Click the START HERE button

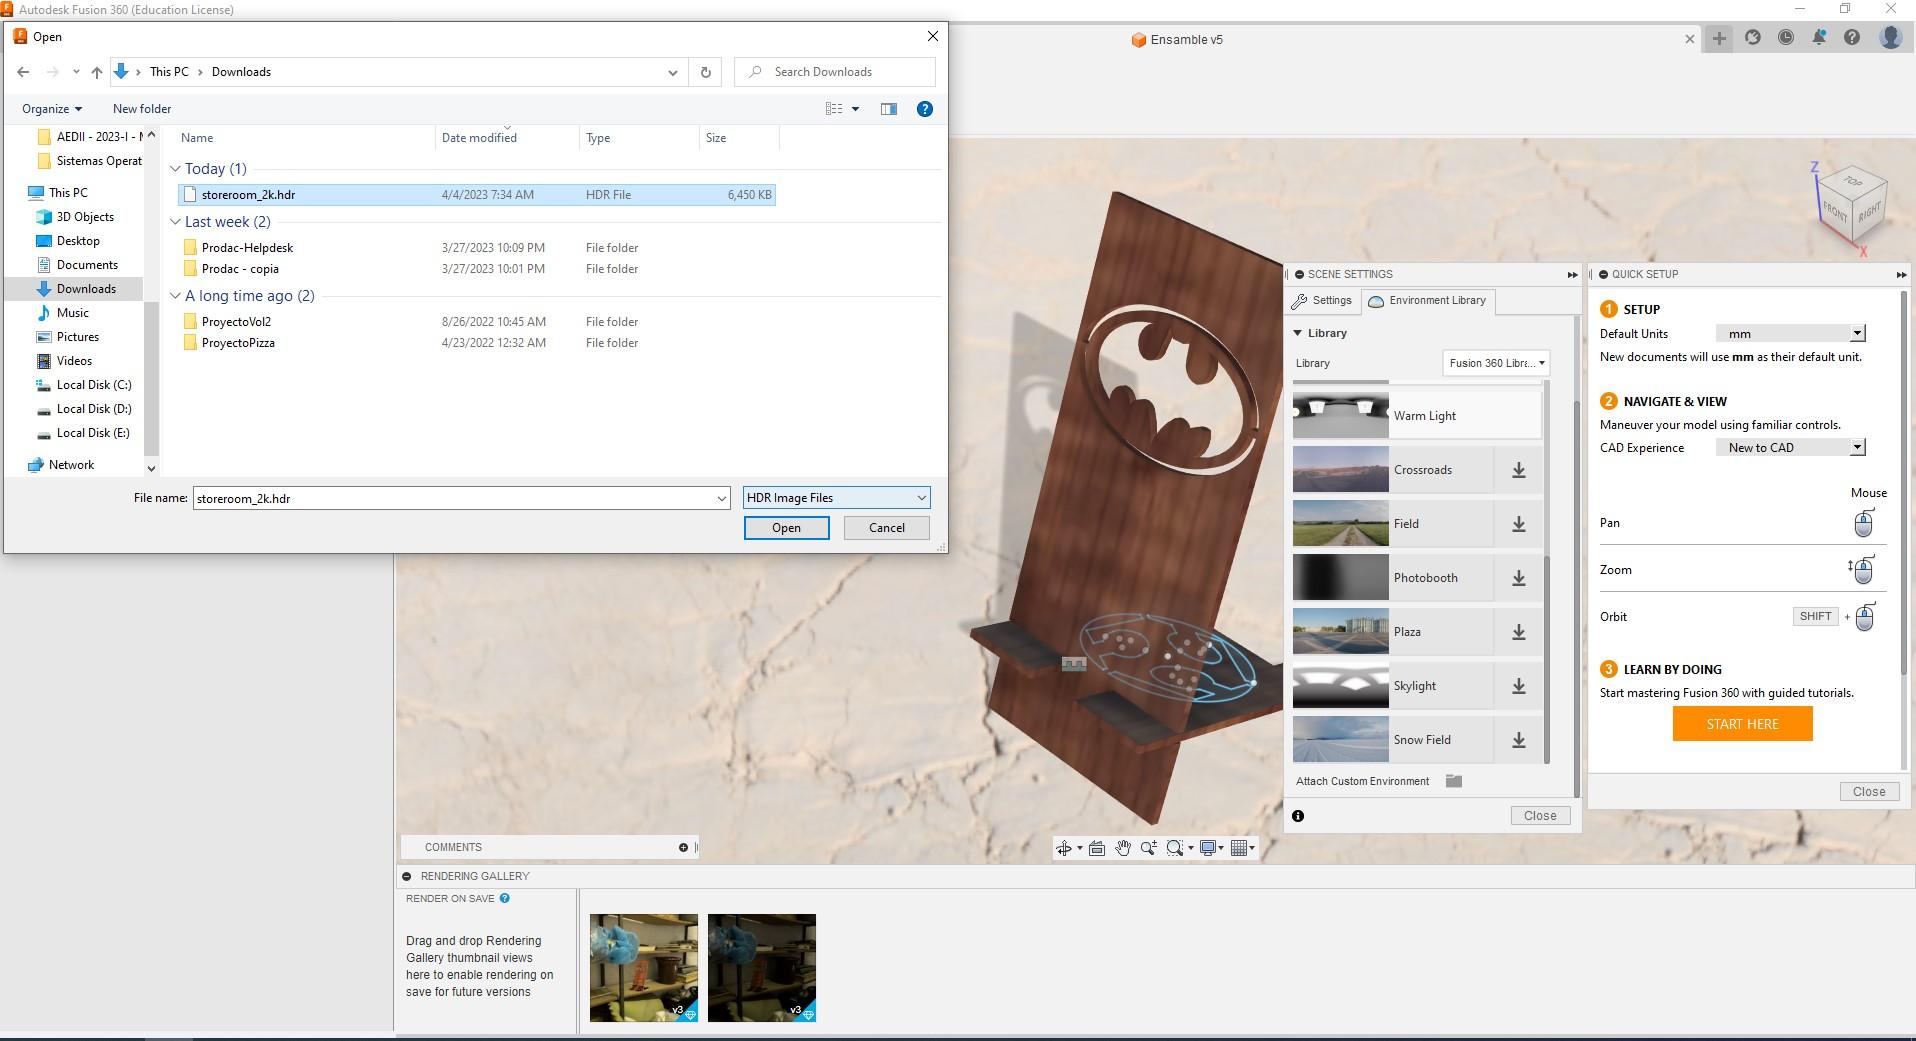(1742, 724)
